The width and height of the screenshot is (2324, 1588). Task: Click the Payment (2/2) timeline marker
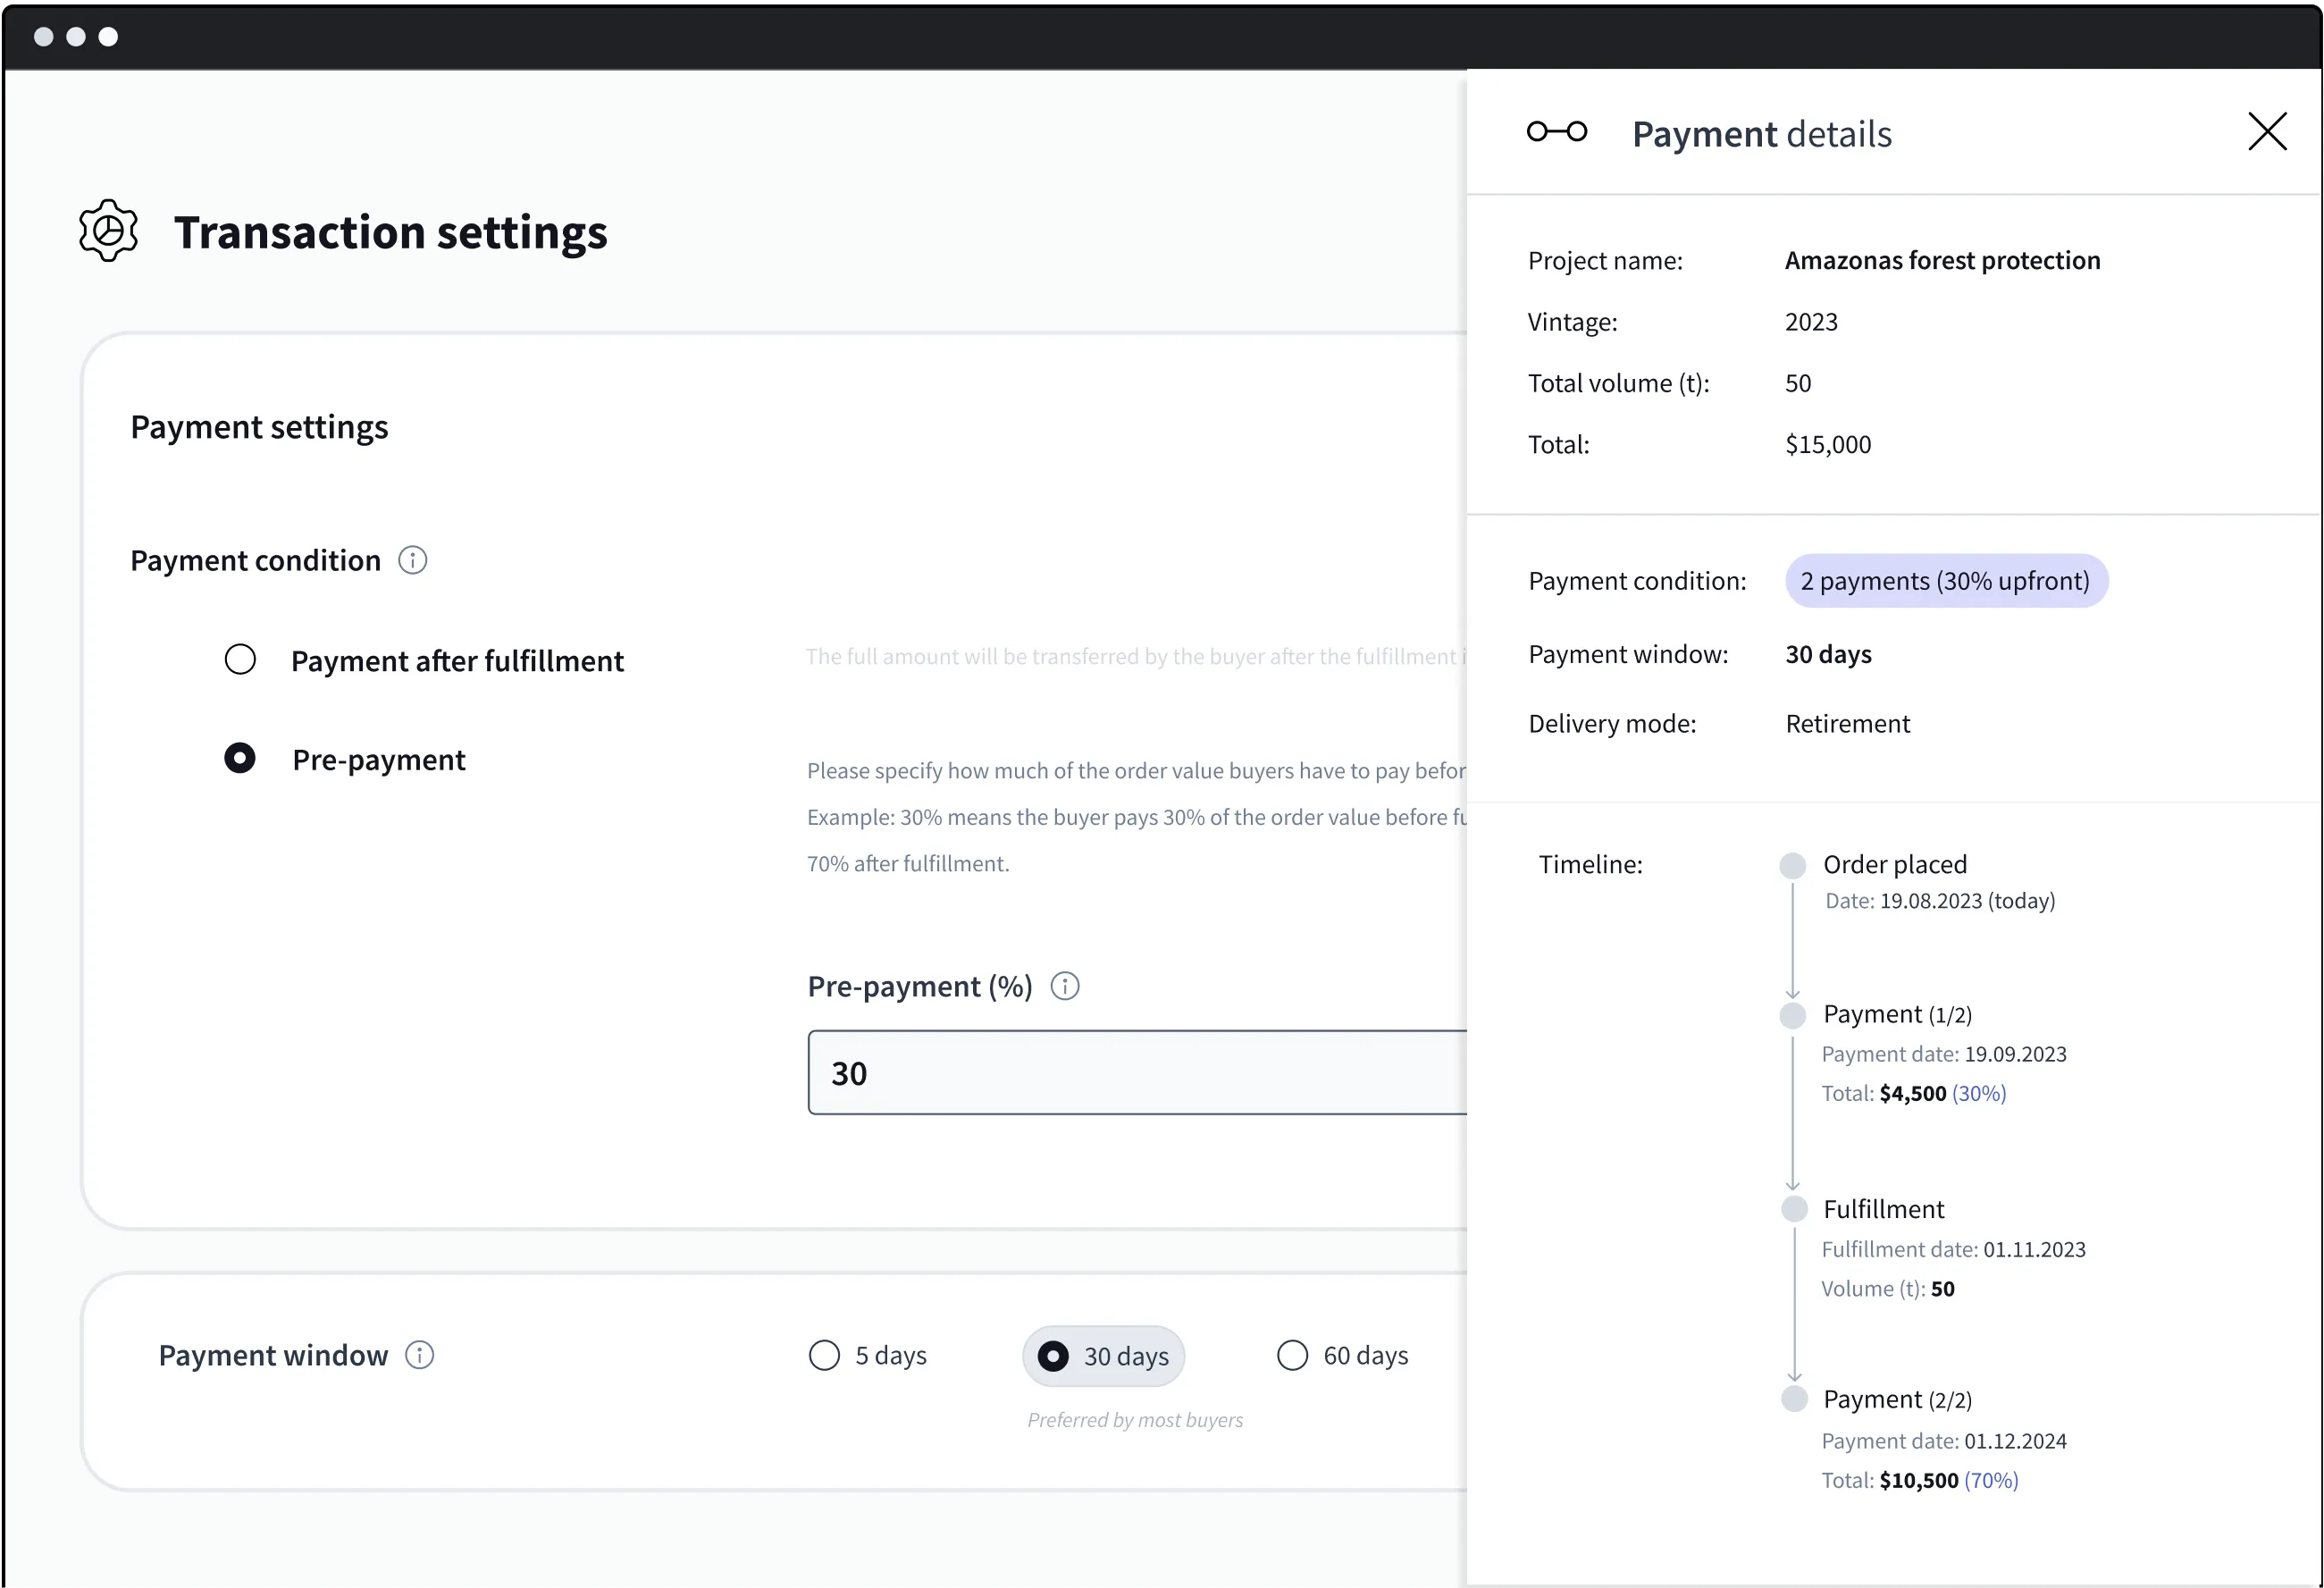[1794, 1399]
